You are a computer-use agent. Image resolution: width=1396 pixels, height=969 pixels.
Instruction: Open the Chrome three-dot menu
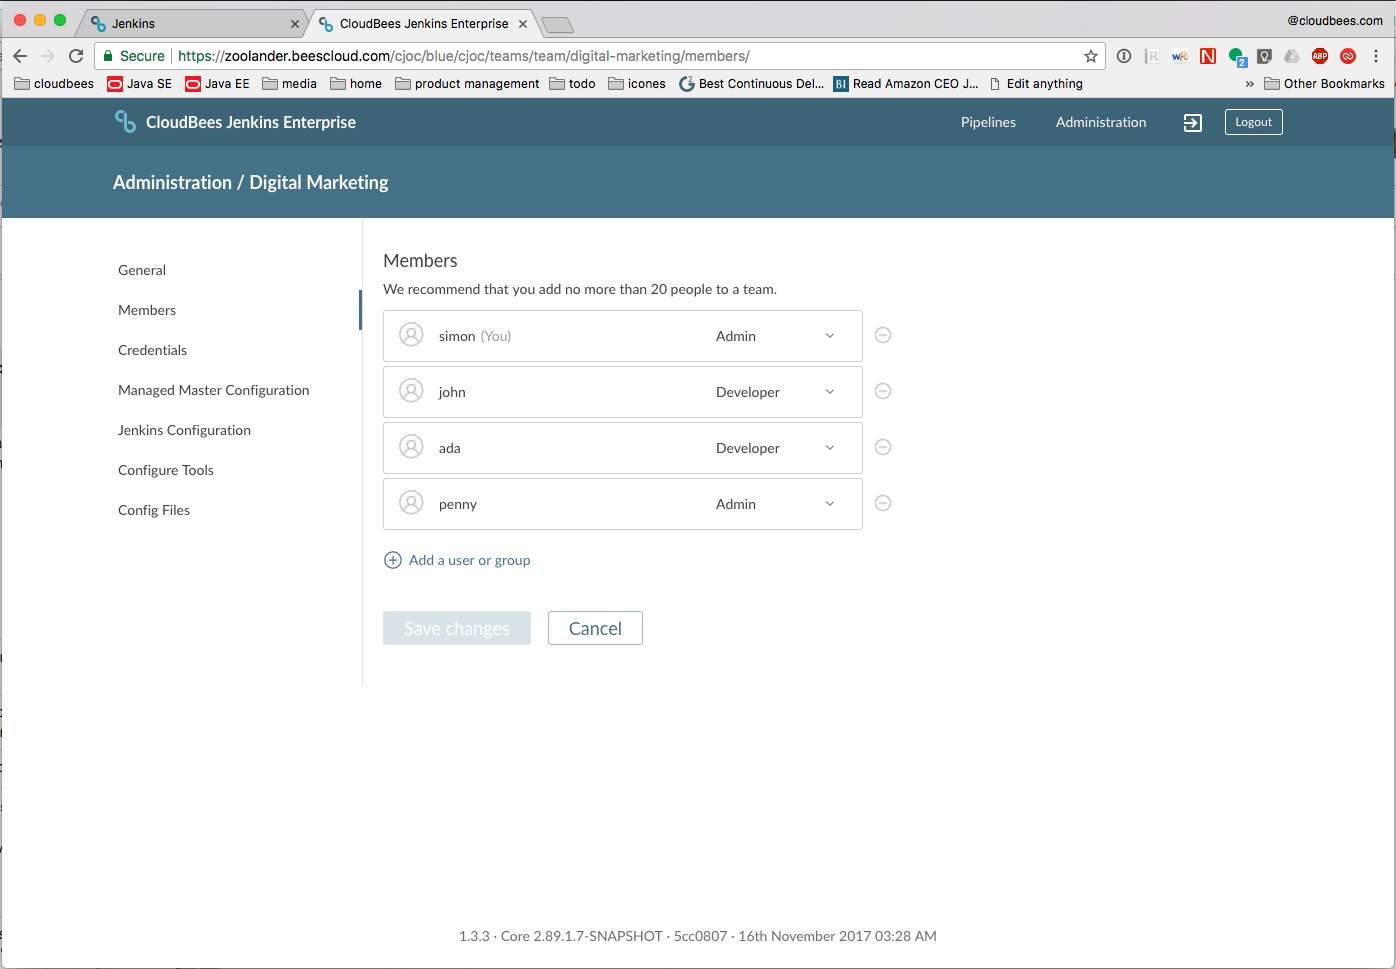pos(1376,56)
